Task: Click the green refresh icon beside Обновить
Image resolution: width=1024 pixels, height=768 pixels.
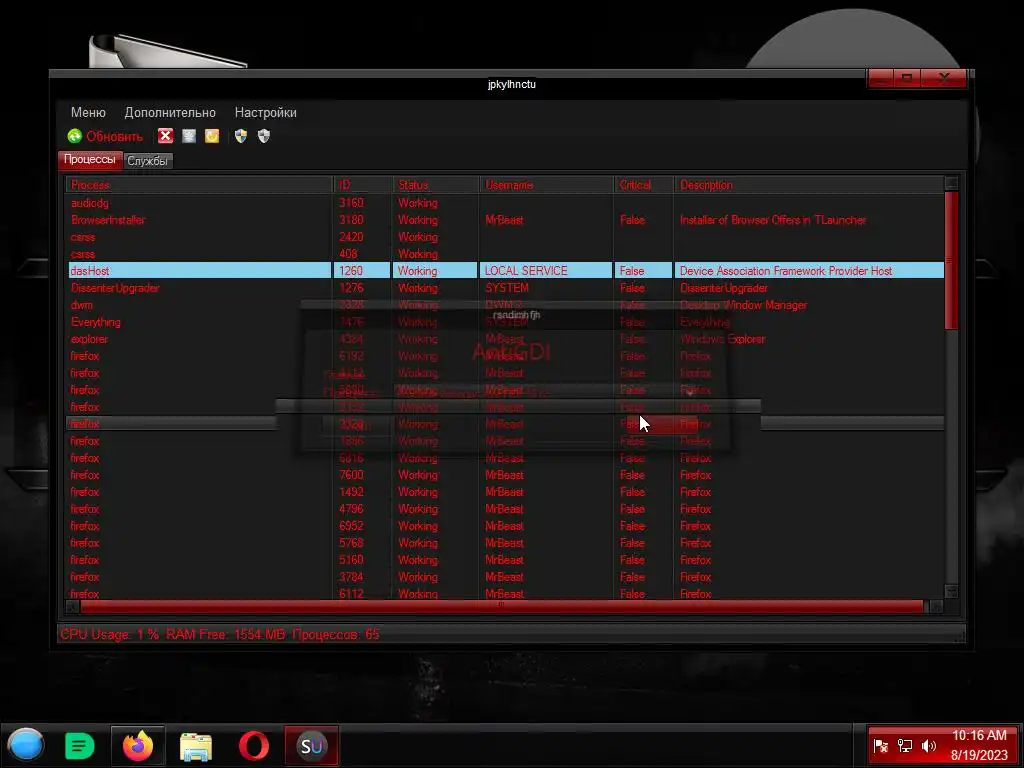Action: click(74, 136)
